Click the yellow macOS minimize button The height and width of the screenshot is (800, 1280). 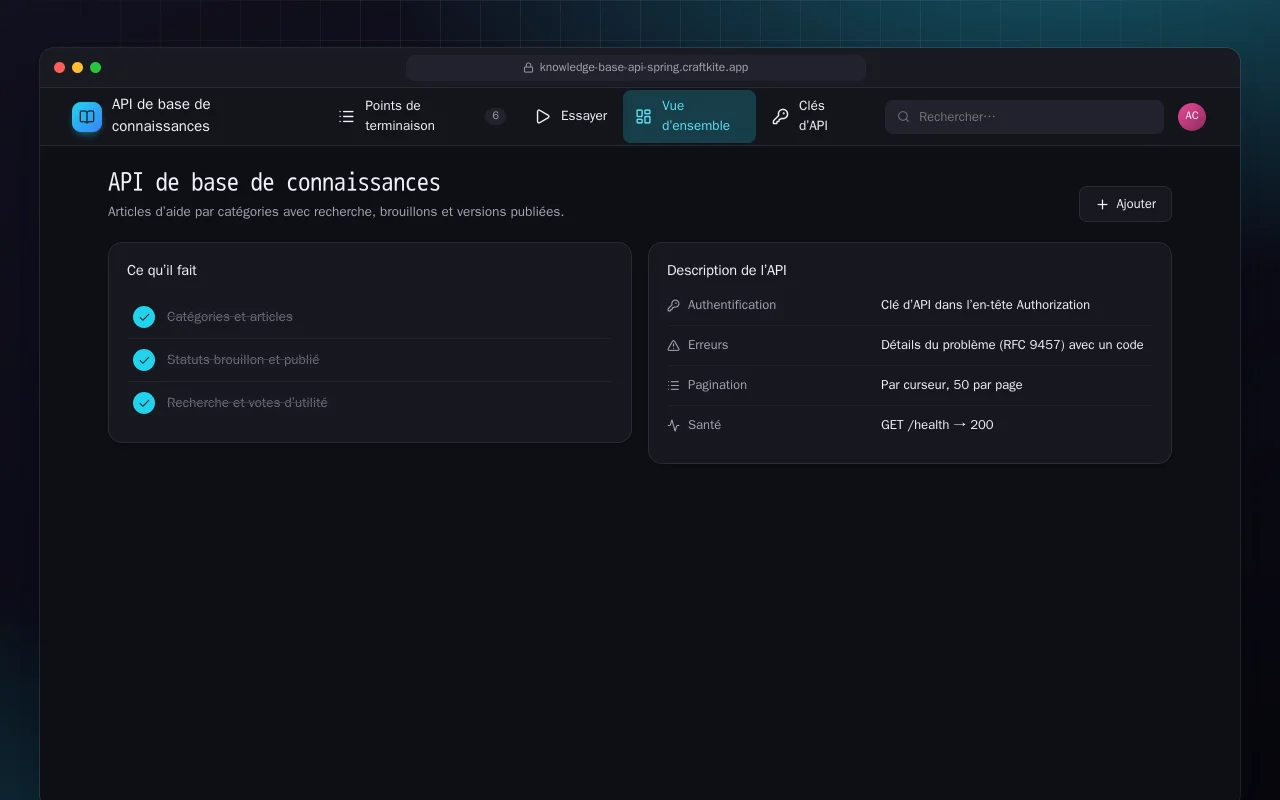(x=78, y=68)
